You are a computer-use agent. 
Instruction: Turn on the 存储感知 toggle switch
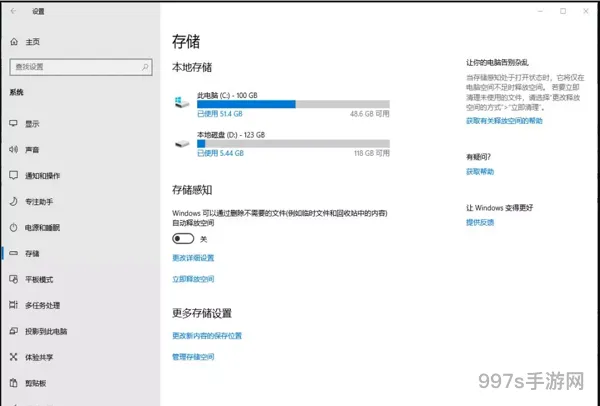pos(183,239)
